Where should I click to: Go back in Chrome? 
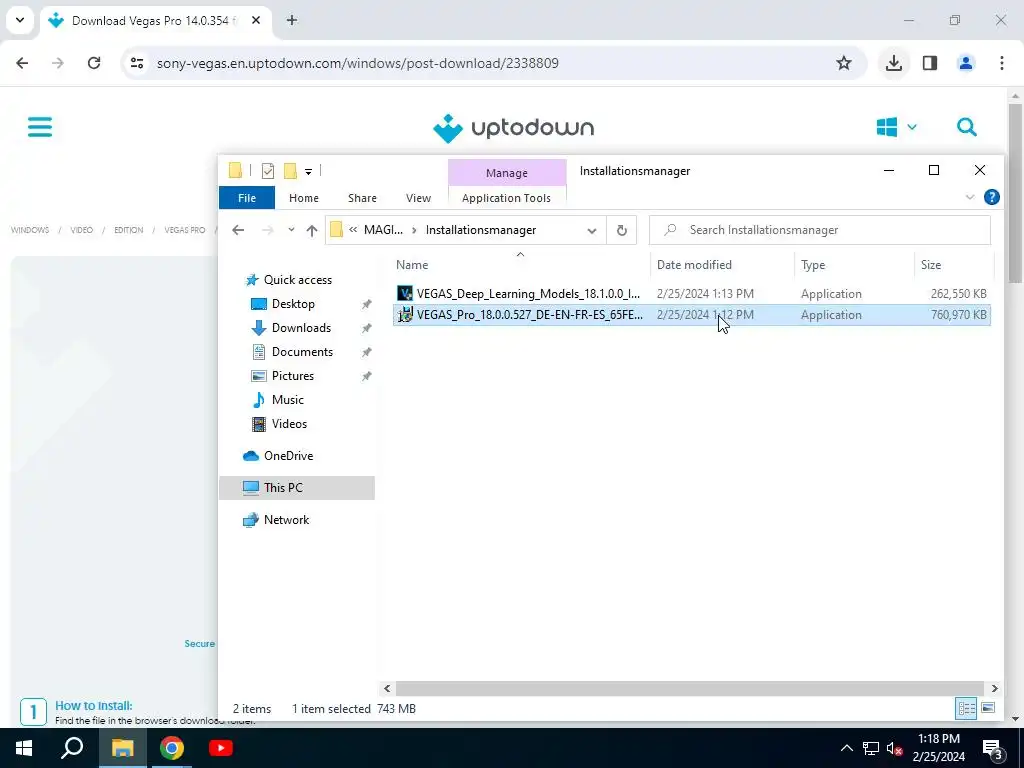point(22,63)
